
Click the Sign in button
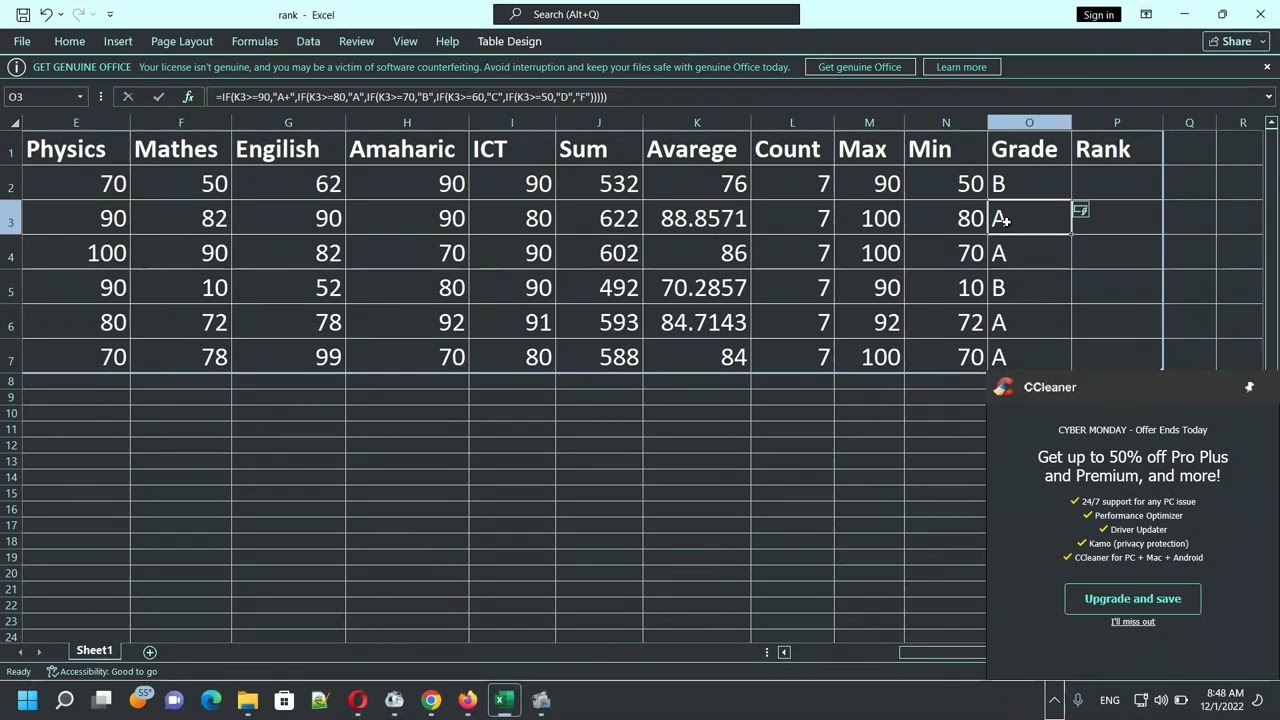pos(1098,14)
